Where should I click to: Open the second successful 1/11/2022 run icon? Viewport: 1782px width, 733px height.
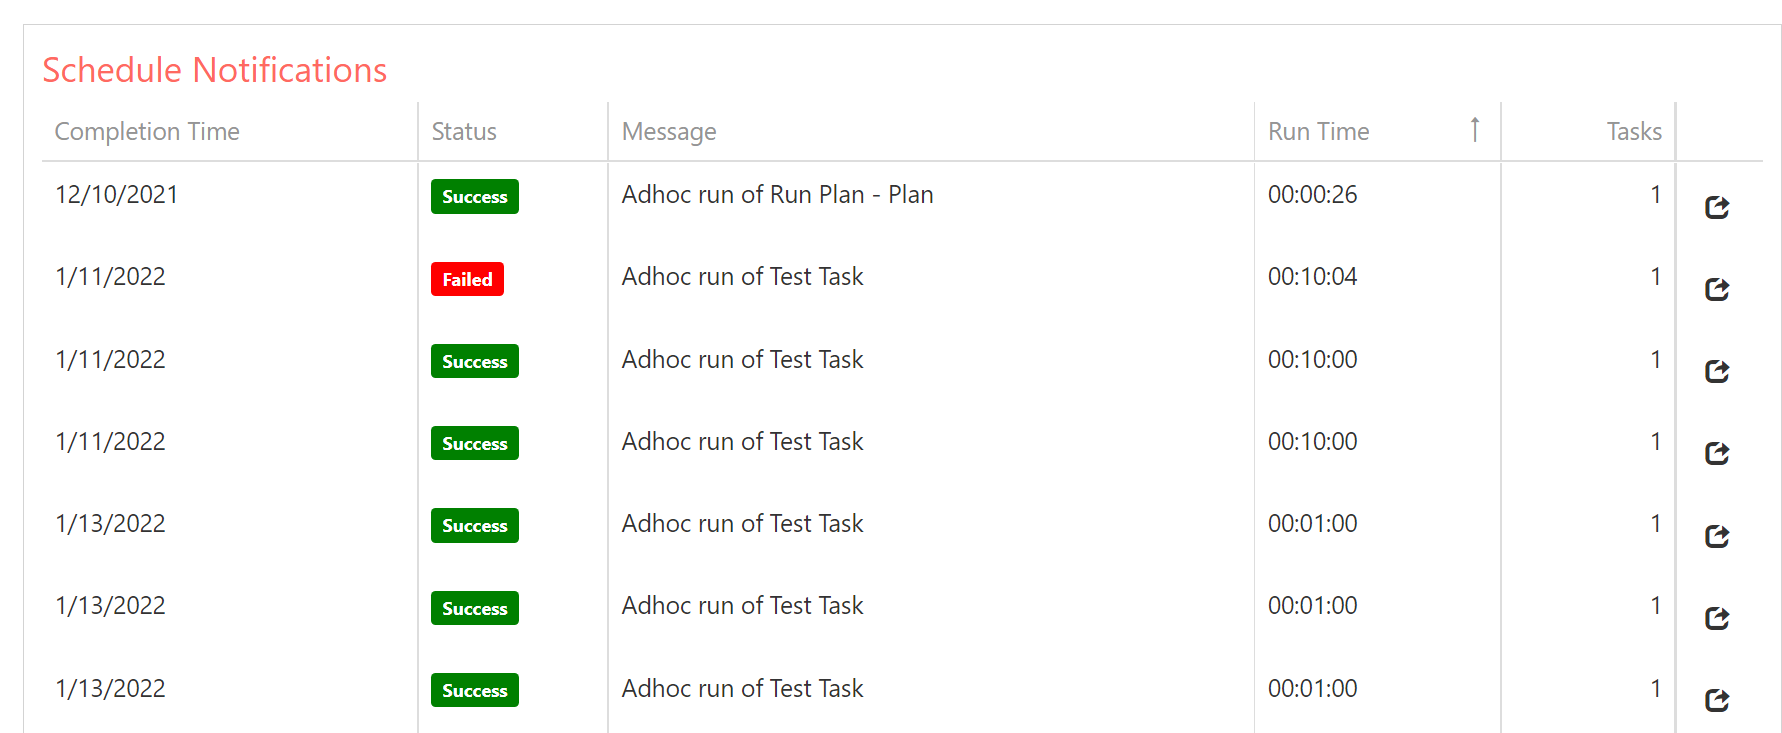pos(1717,453)
